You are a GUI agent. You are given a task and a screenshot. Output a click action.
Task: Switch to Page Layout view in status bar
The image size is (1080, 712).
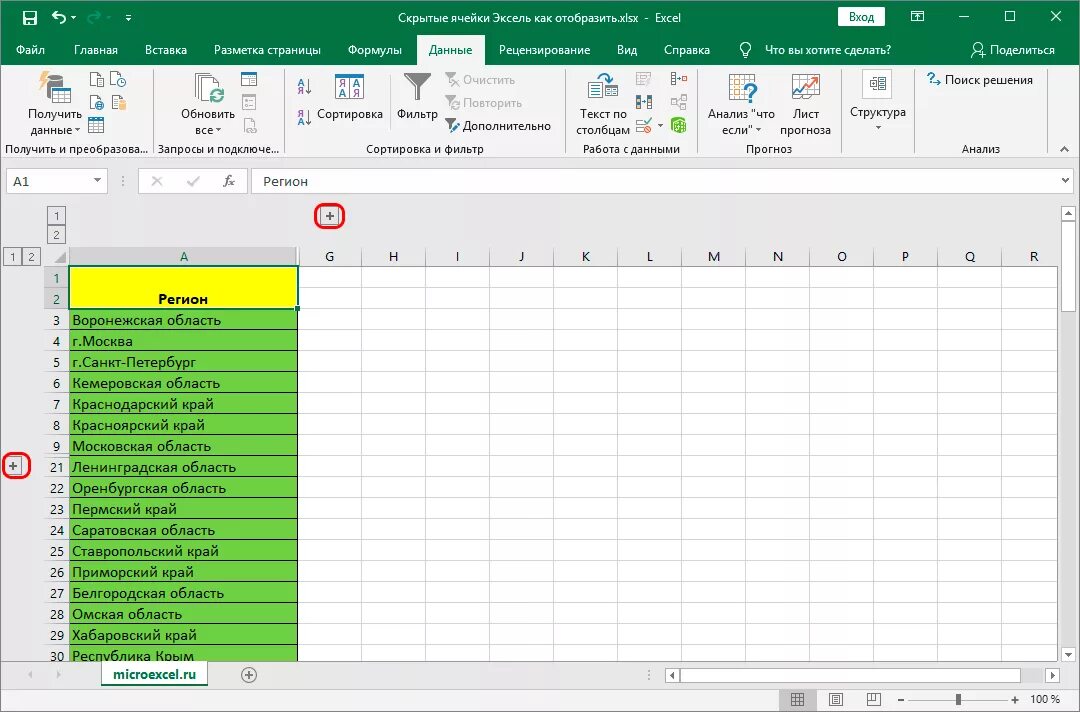[835, 700]
